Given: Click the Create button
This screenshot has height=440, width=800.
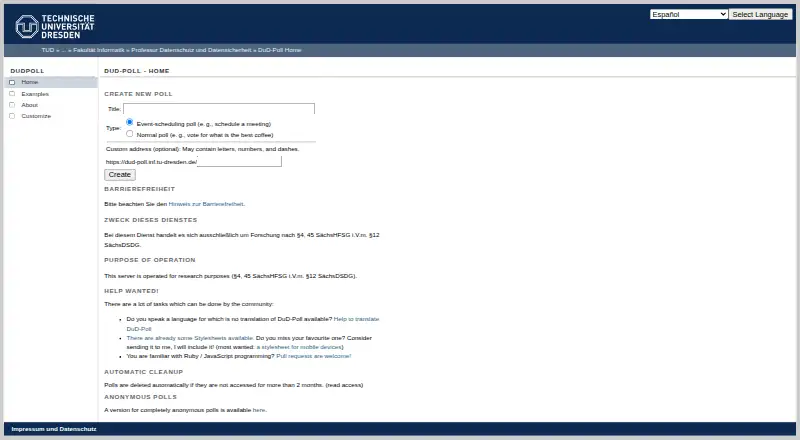Looking at the screenshot, I should [120, 175].
